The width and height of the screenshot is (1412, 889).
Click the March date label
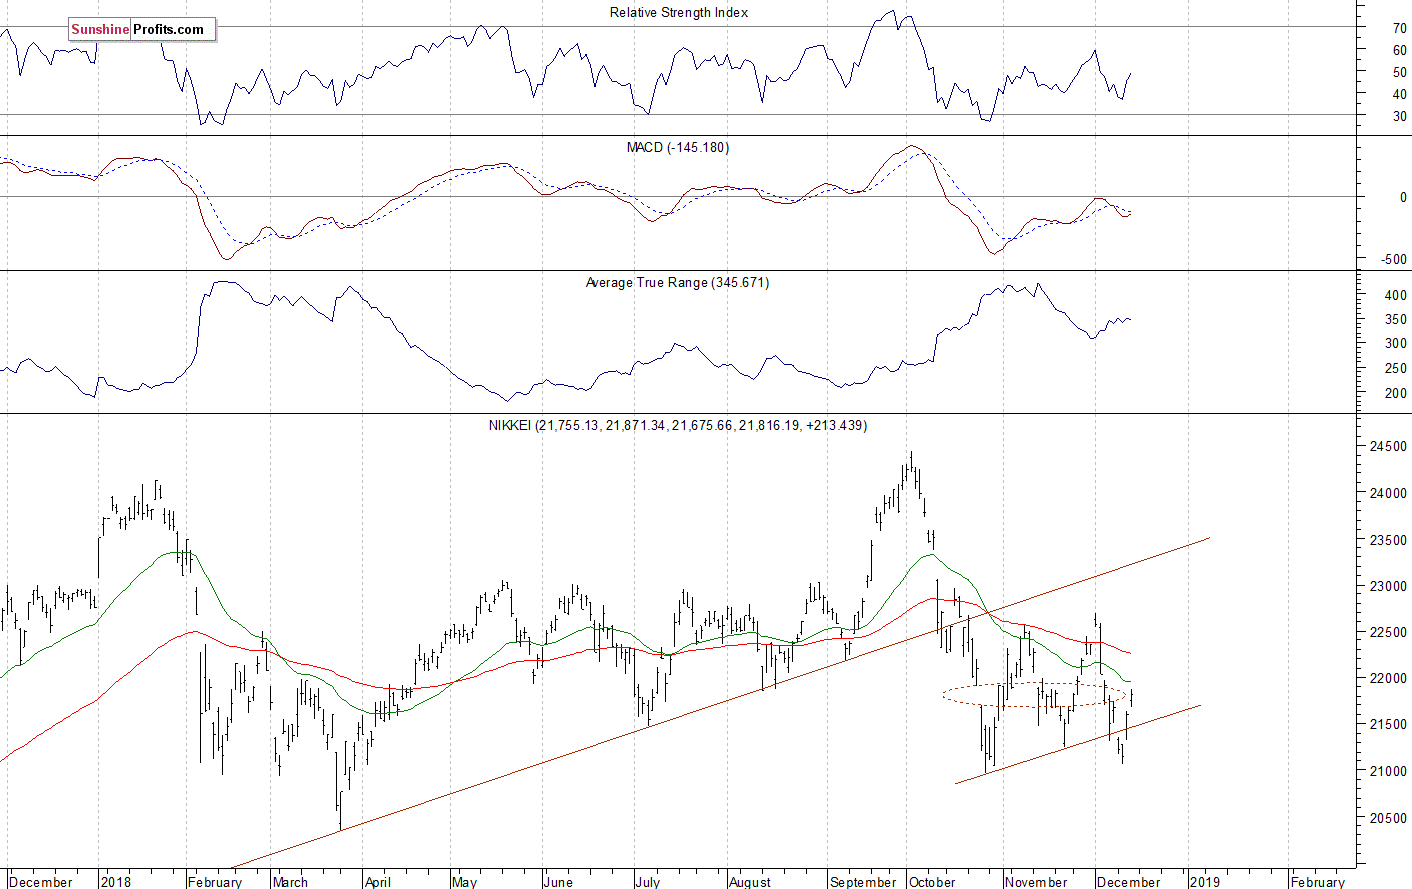pos(290,882)
